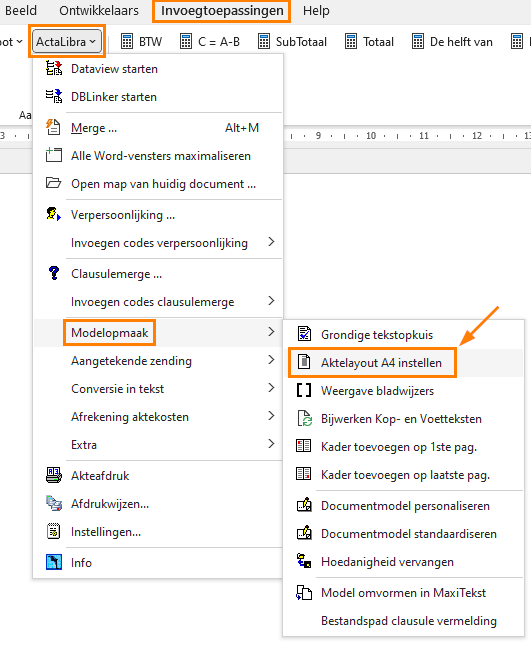Expand Invoegen codes verpersoonlijking submenu arrow

click(271, 242)
